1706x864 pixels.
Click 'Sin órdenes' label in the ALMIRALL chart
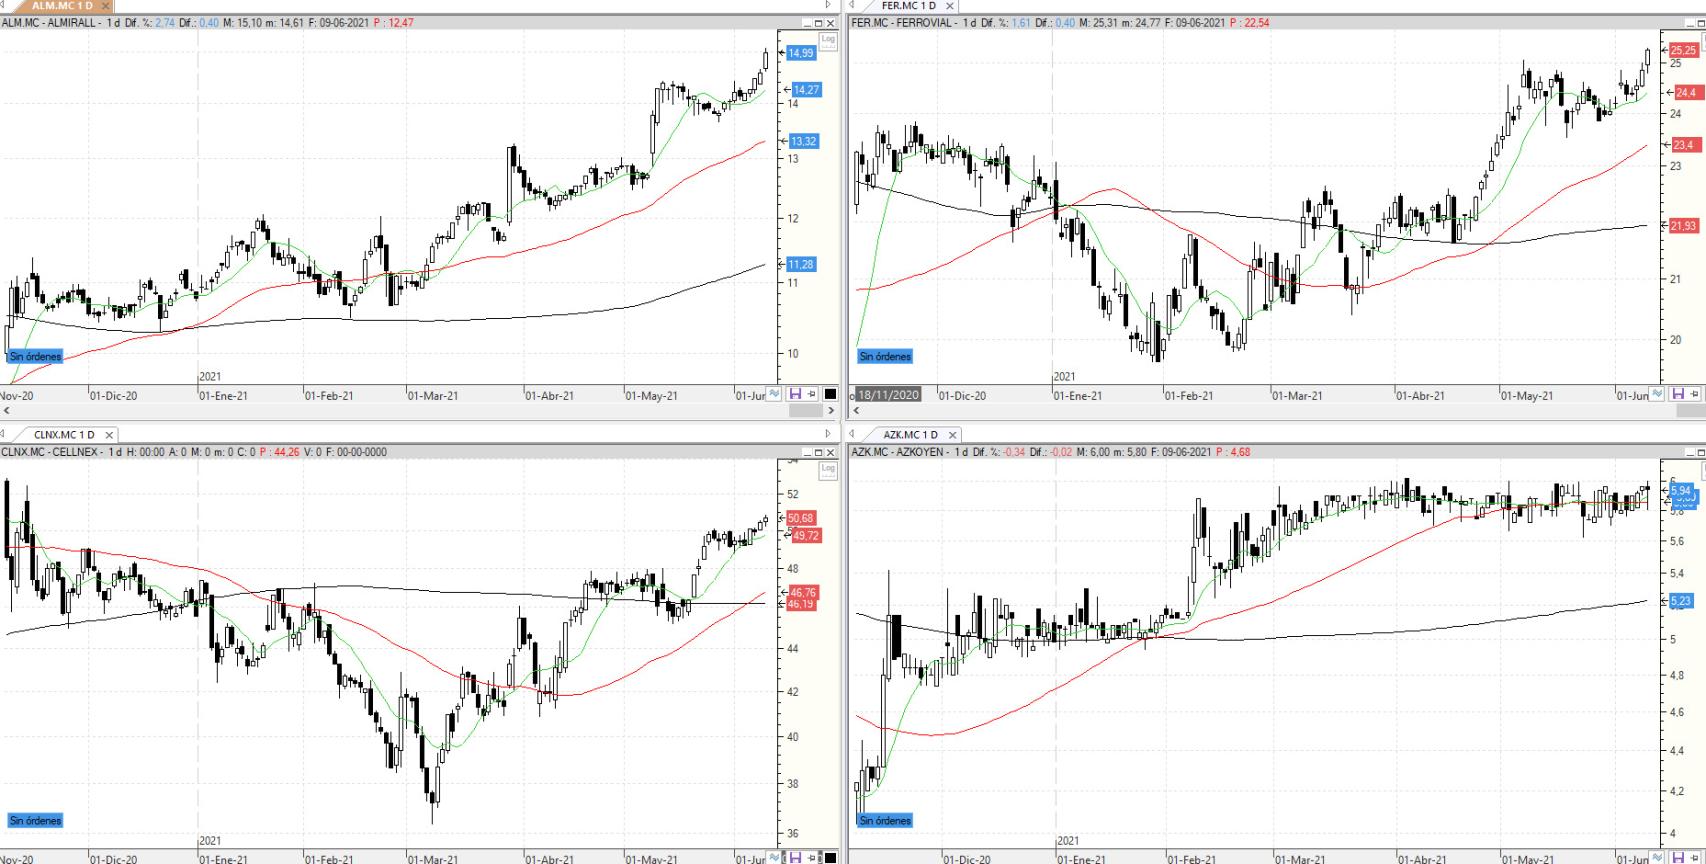click(x=36, y=356)
